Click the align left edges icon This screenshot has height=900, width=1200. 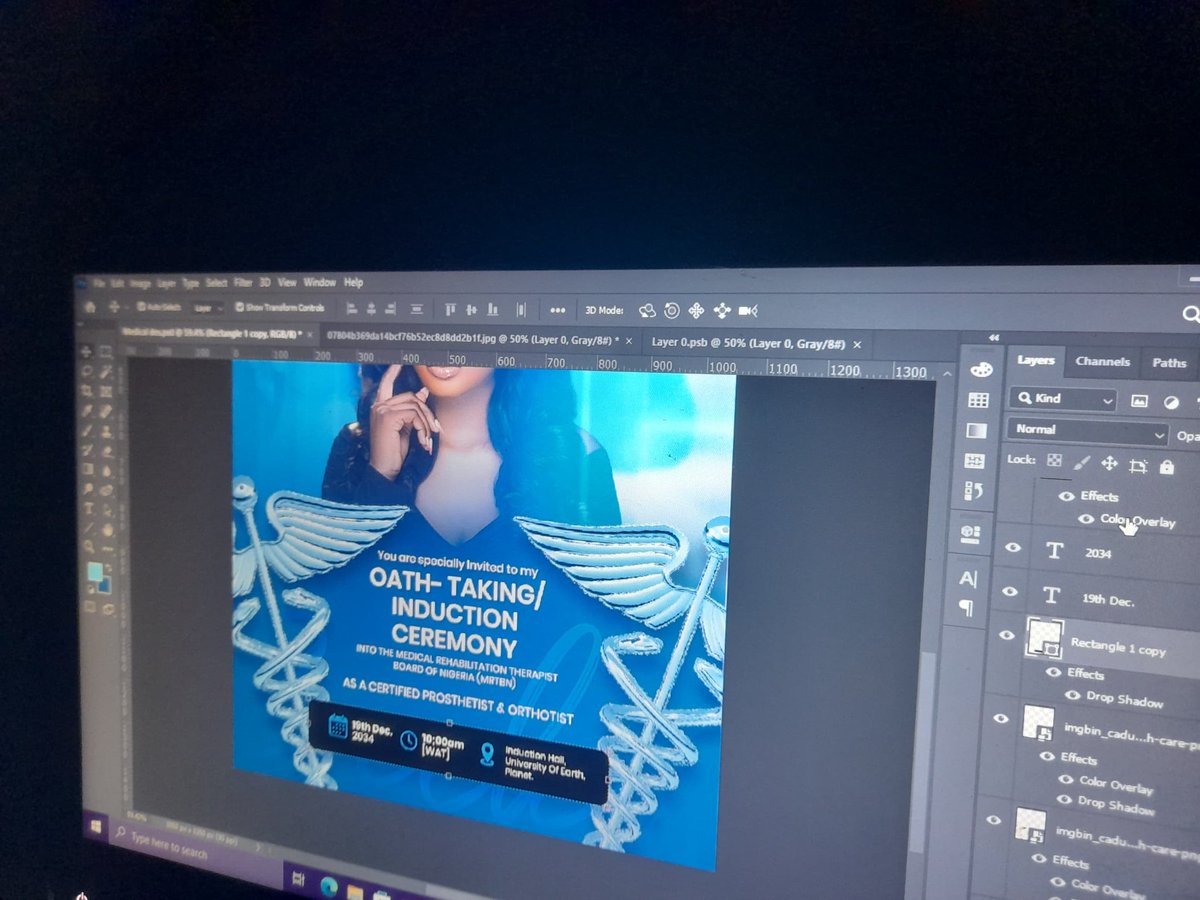pos(352,309)
